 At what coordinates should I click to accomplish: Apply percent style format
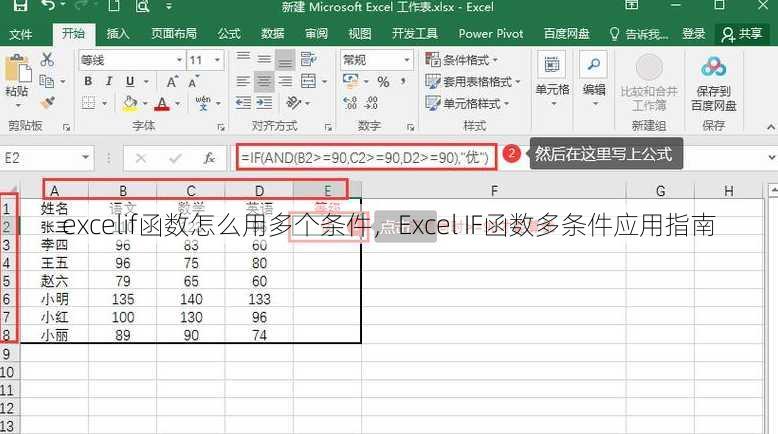[x=383, y=81]
